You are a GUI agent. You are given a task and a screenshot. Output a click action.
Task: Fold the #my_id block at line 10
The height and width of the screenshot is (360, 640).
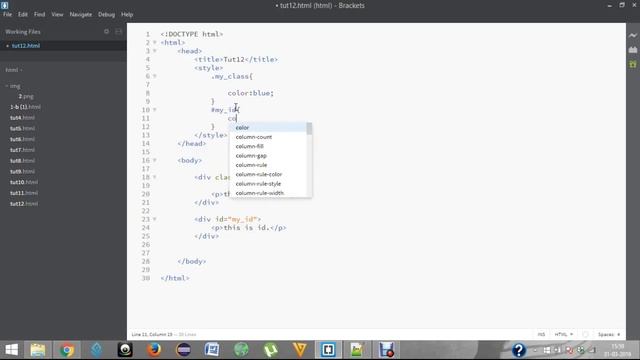(155, 110)
